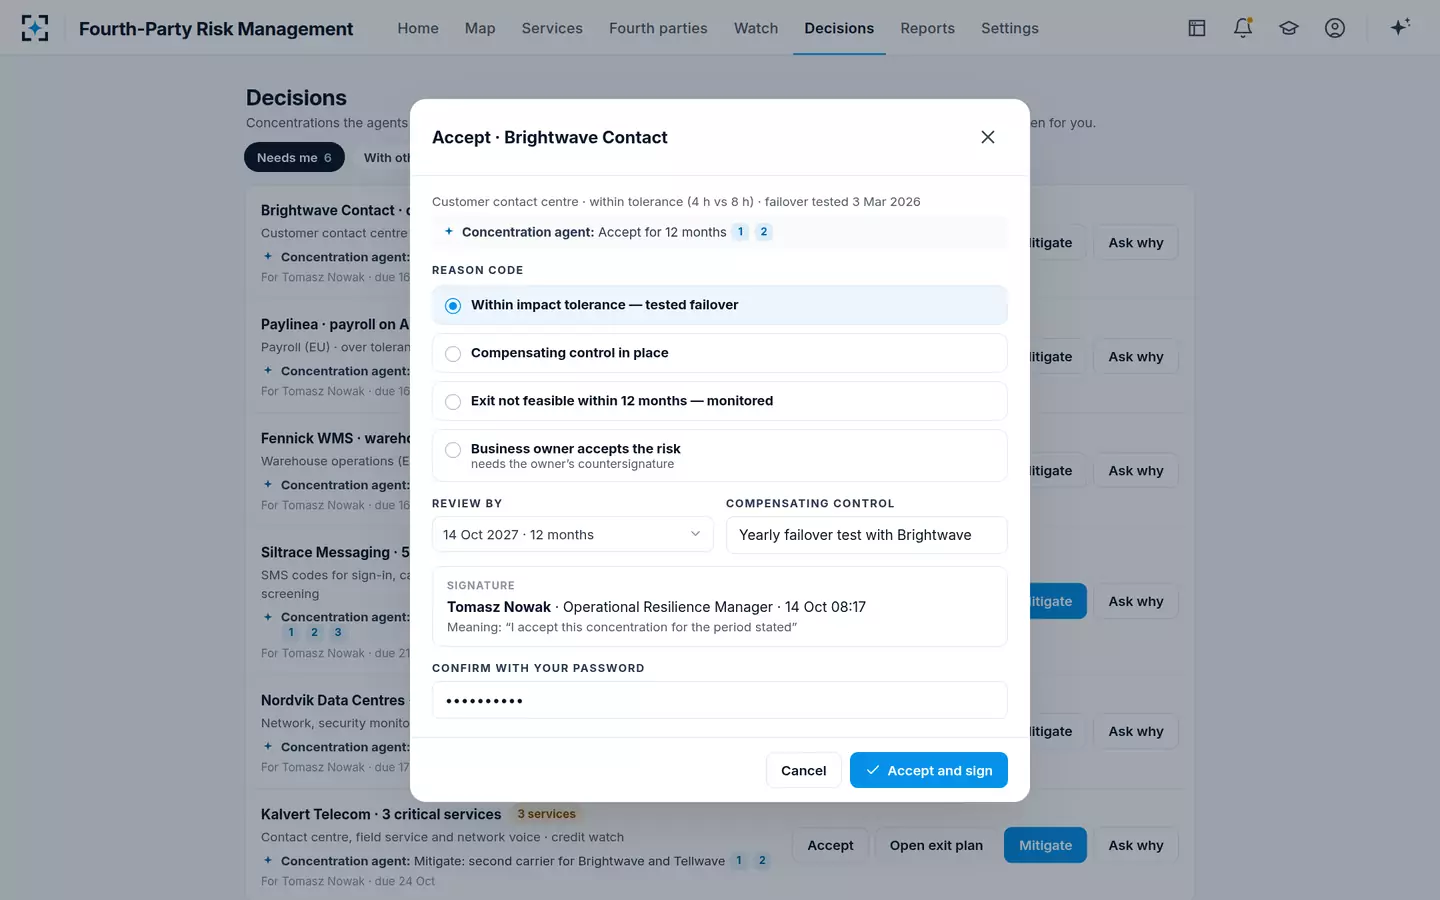Viewport: 1440px width, 900px height.
Task: Click Ask why for Kalvert Telecom
Action: [1136, 845]
